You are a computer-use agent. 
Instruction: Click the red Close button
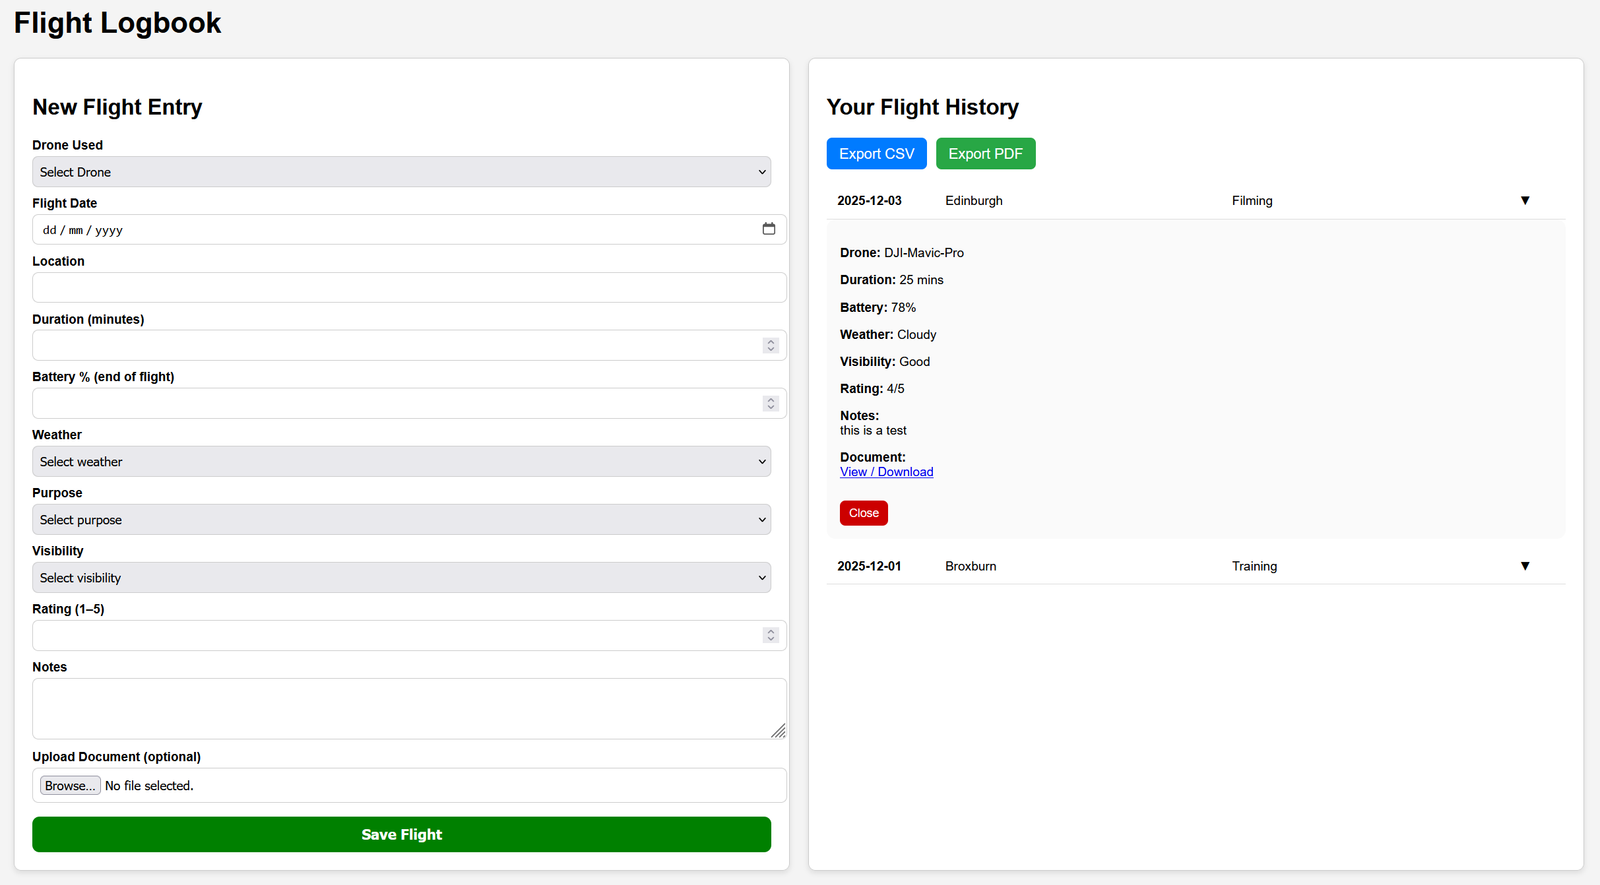(x=863, y=513)
